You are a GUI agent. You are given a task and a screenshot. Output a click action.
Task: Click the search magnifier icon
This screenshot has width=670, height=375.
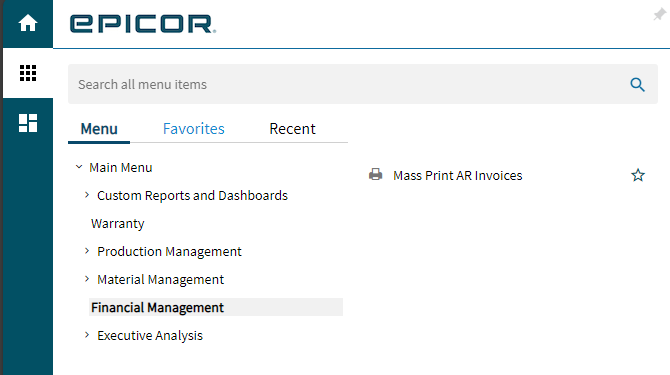[637, 85]
